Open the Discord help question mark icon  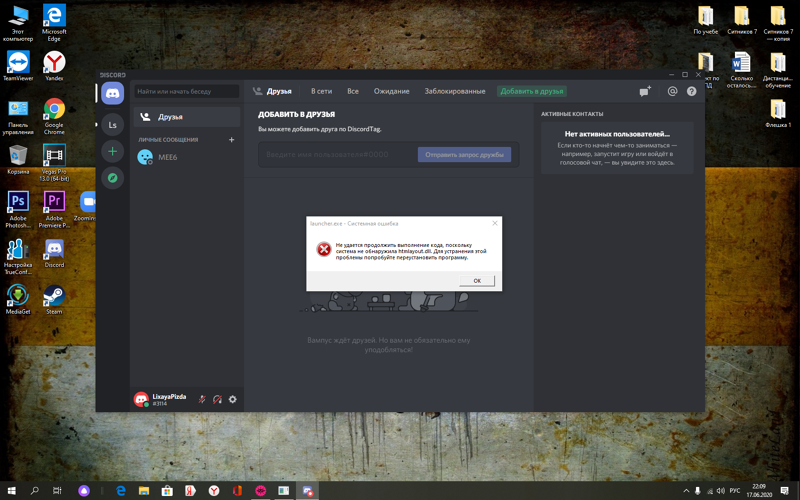691,91
